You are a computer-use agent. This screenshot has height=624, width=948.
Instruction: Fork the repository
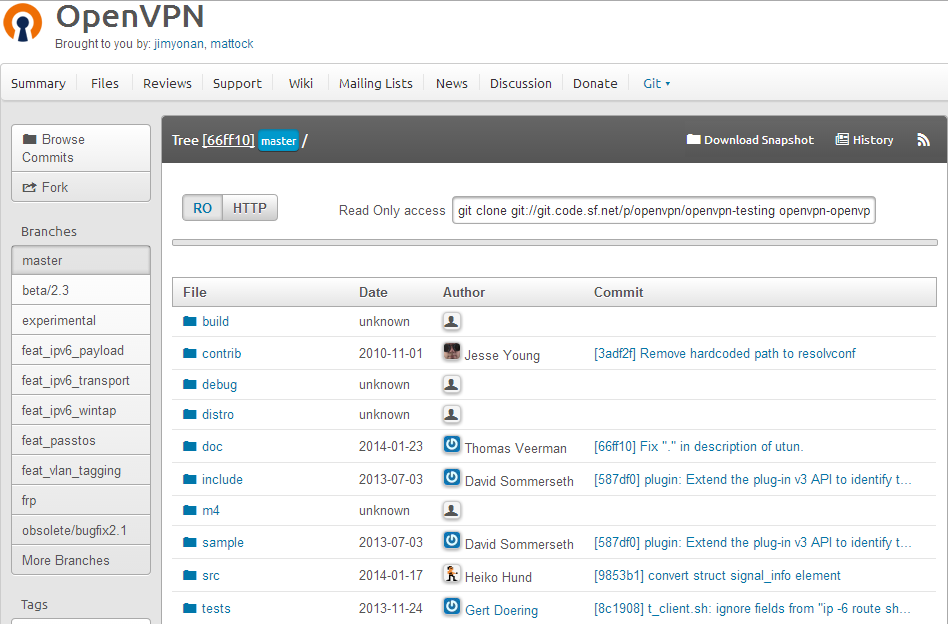[x=81, y=187]
